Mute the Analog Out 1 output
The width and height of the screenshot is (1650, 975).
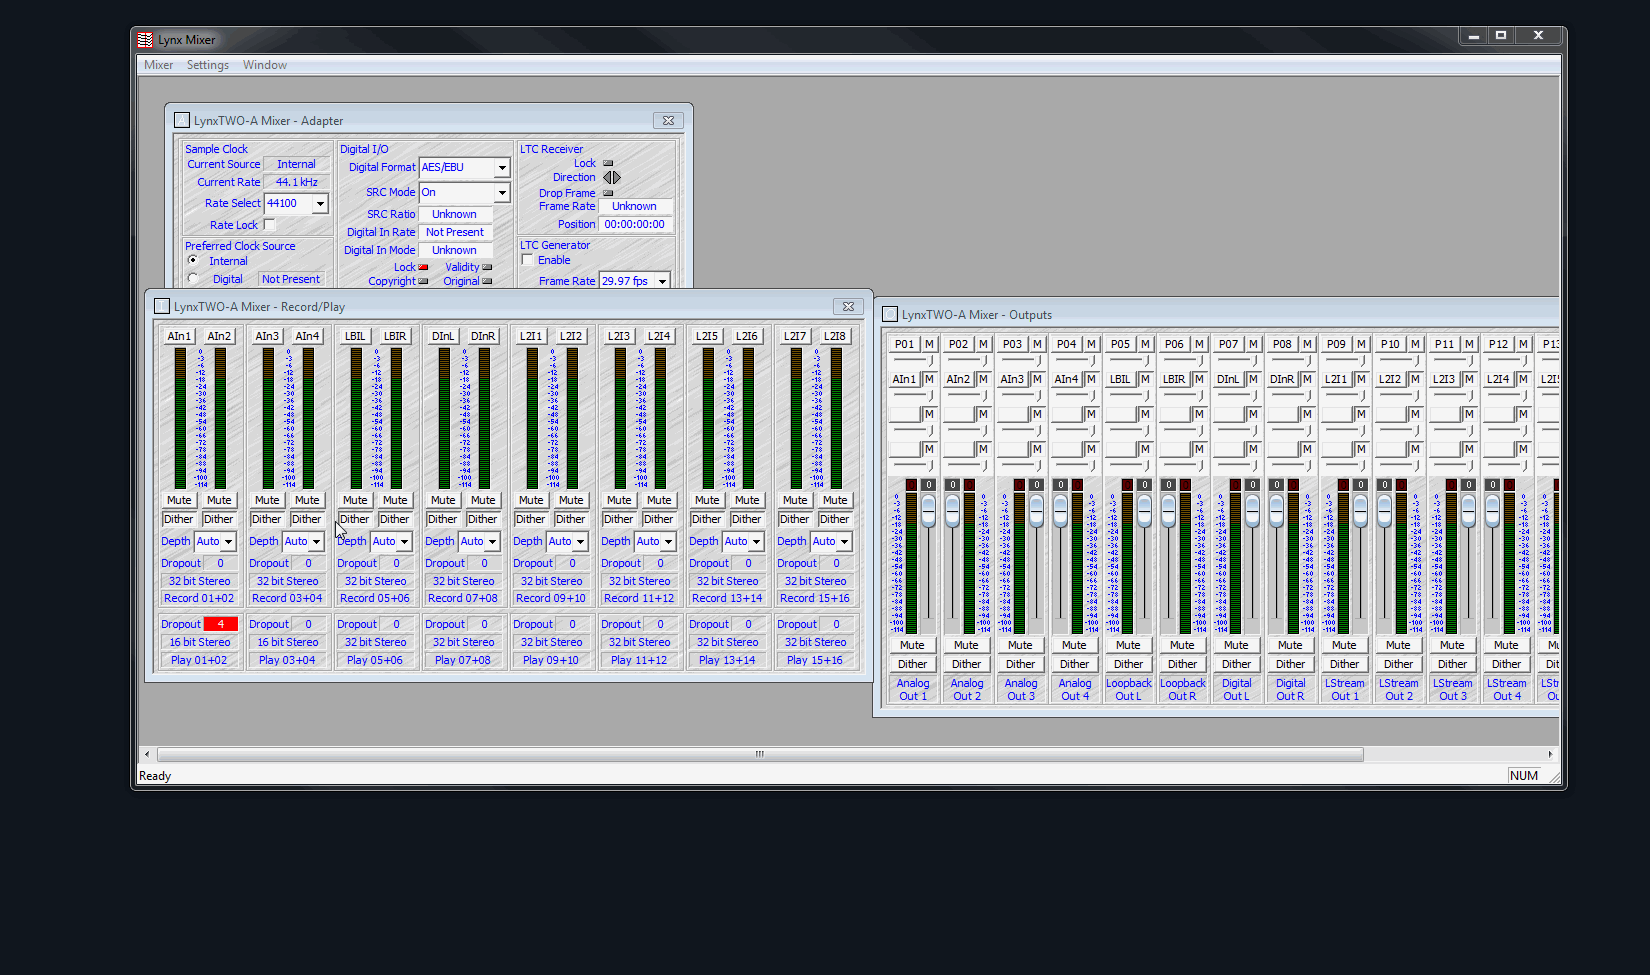912,645
